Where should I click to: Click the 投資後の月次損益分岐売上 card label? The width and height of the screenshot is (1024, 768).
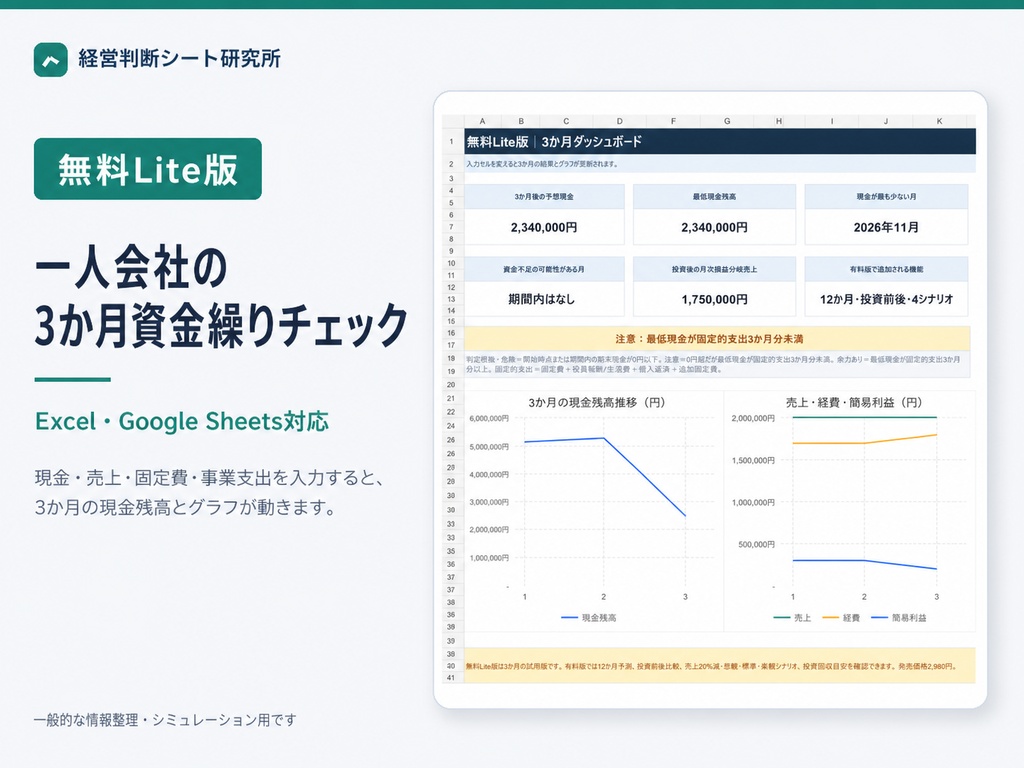[714, 269]
